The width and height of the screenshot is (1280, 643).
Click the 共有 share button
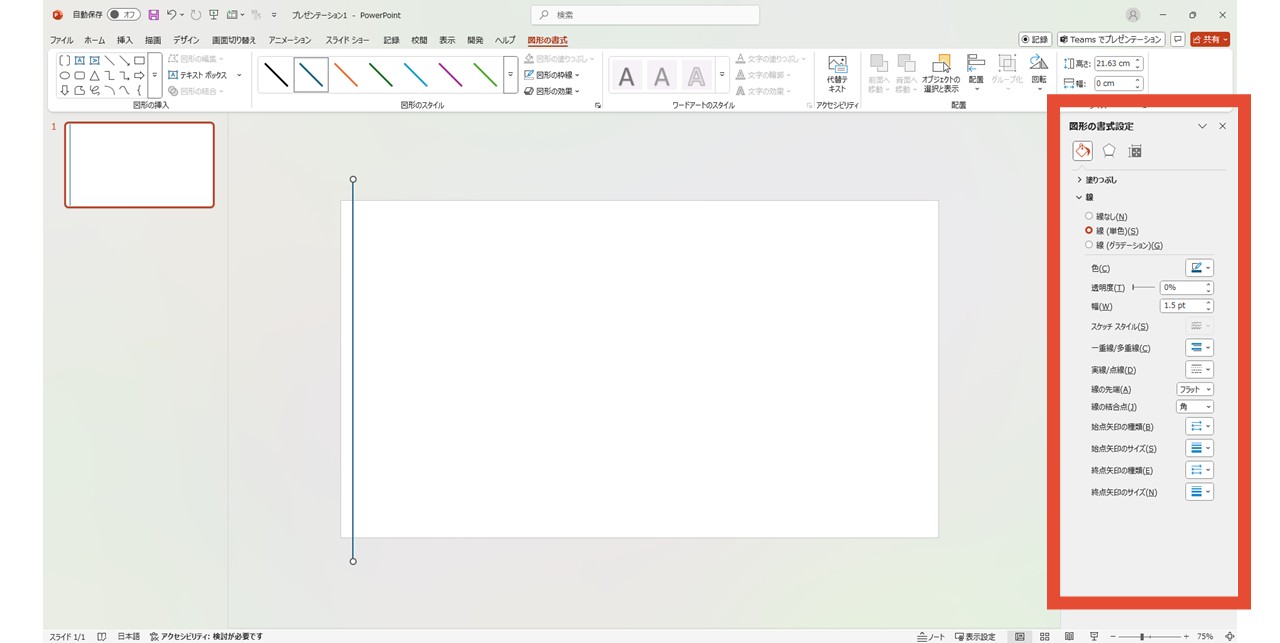click(1210, 39)
